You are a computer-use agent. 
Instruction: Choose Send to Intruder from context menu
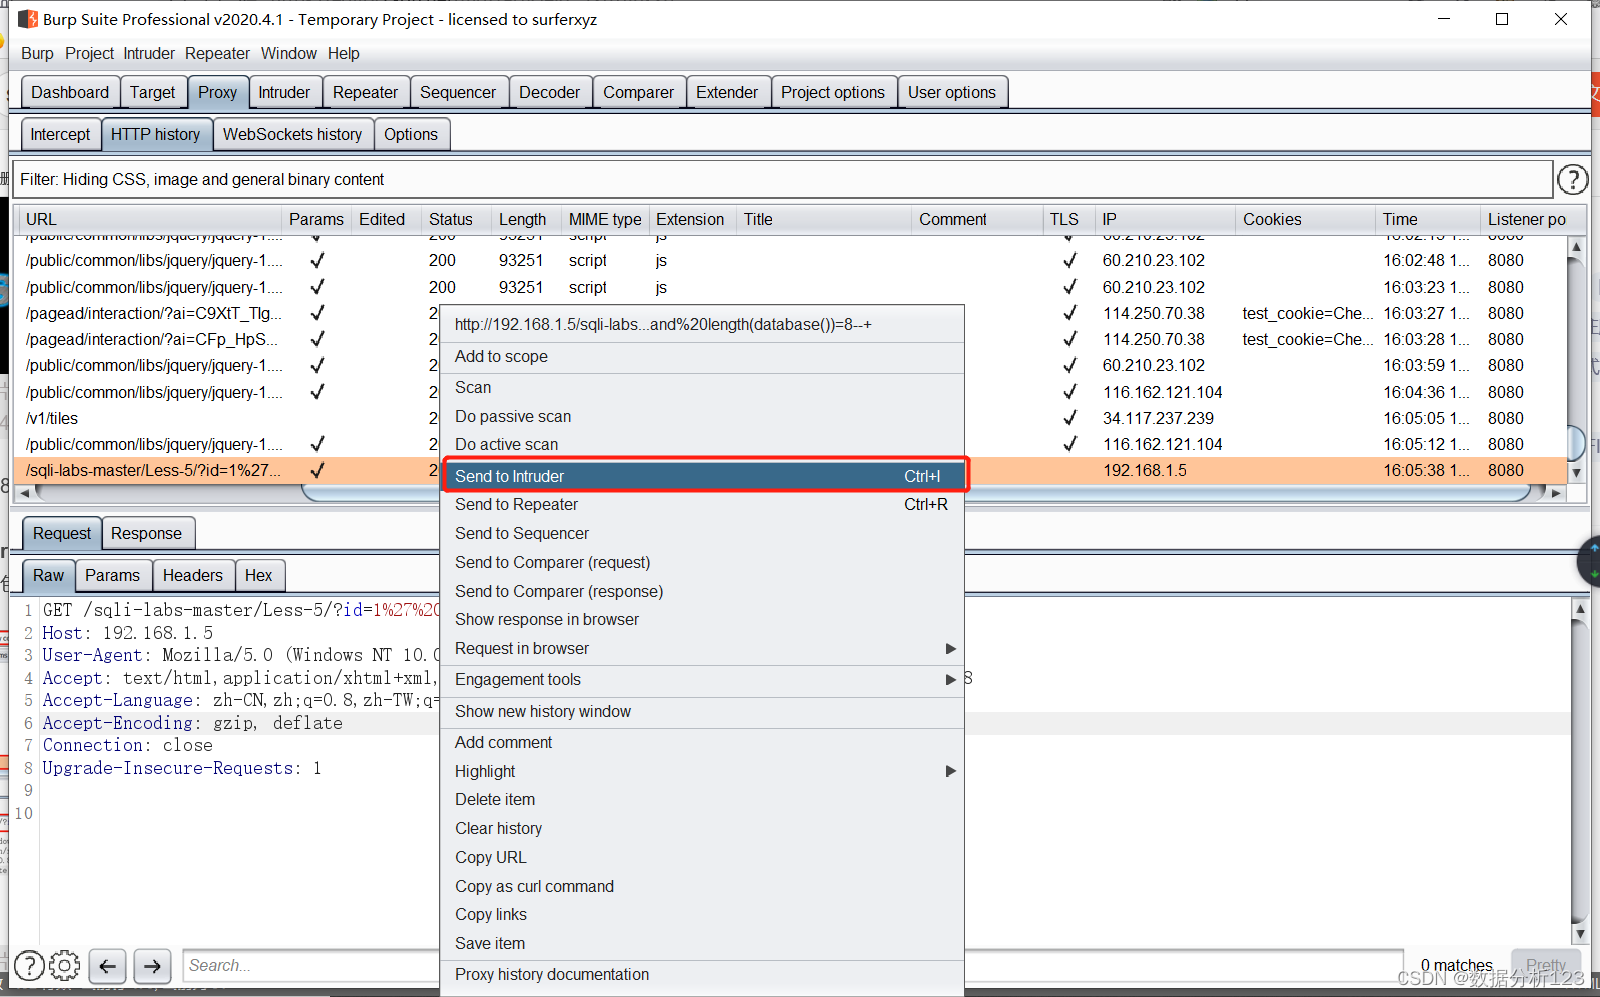point(704,476)
